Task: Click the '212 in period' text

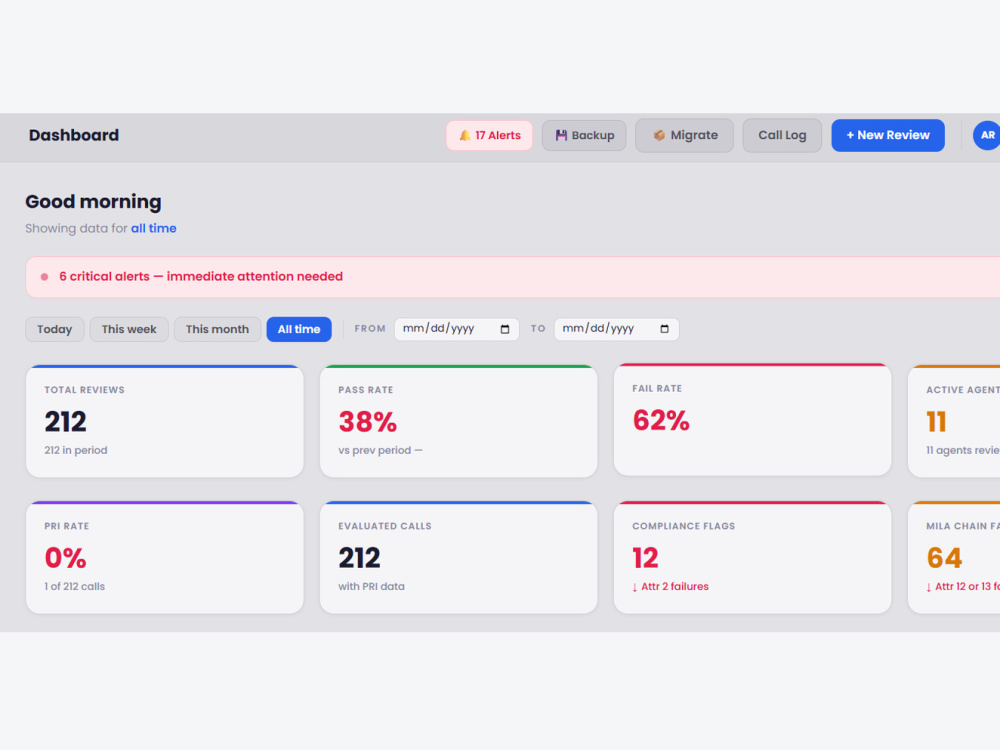Action: [76, 450]
